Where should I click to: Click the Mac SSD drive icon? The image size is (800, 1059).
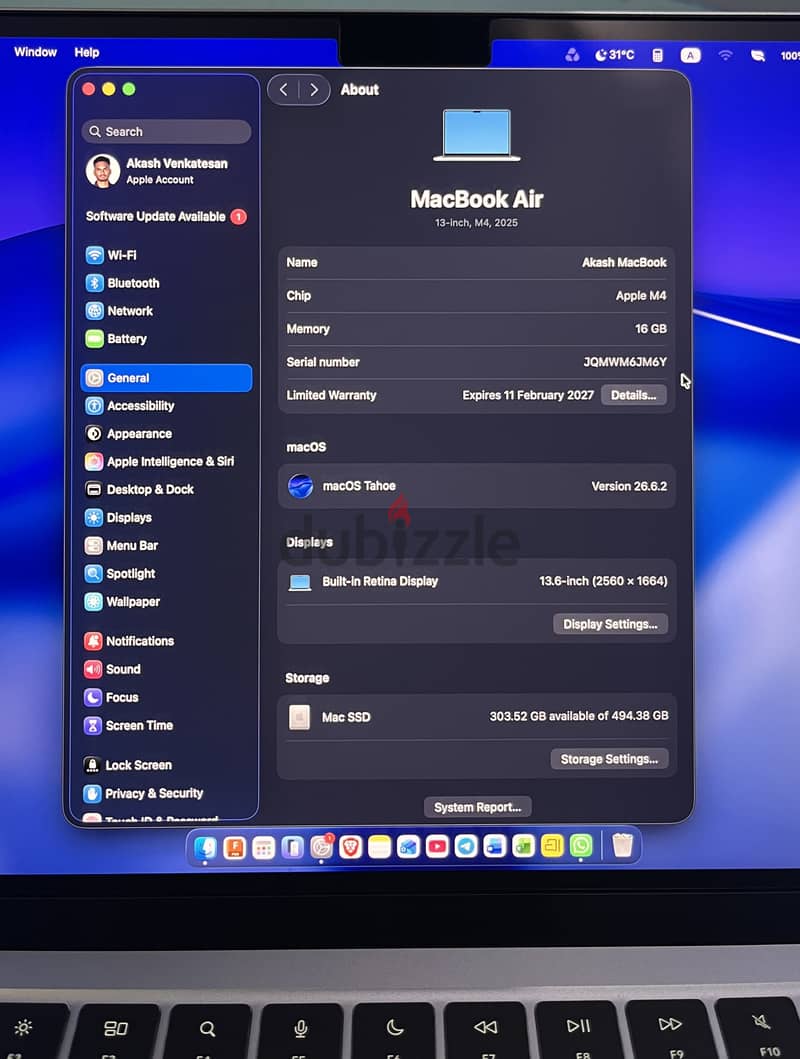pyautogui.click(x=299, y=717)
